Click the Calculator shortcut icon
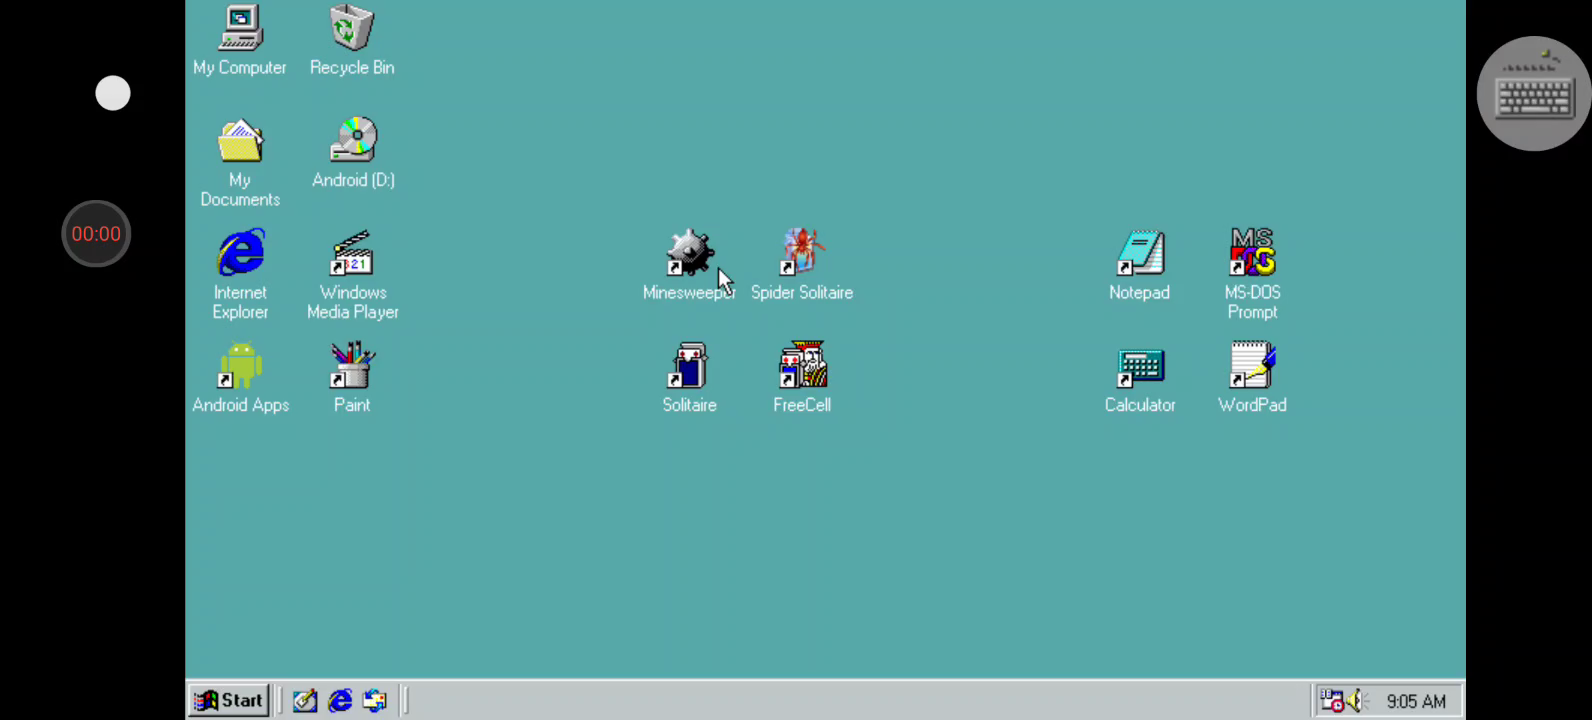 1140,366
